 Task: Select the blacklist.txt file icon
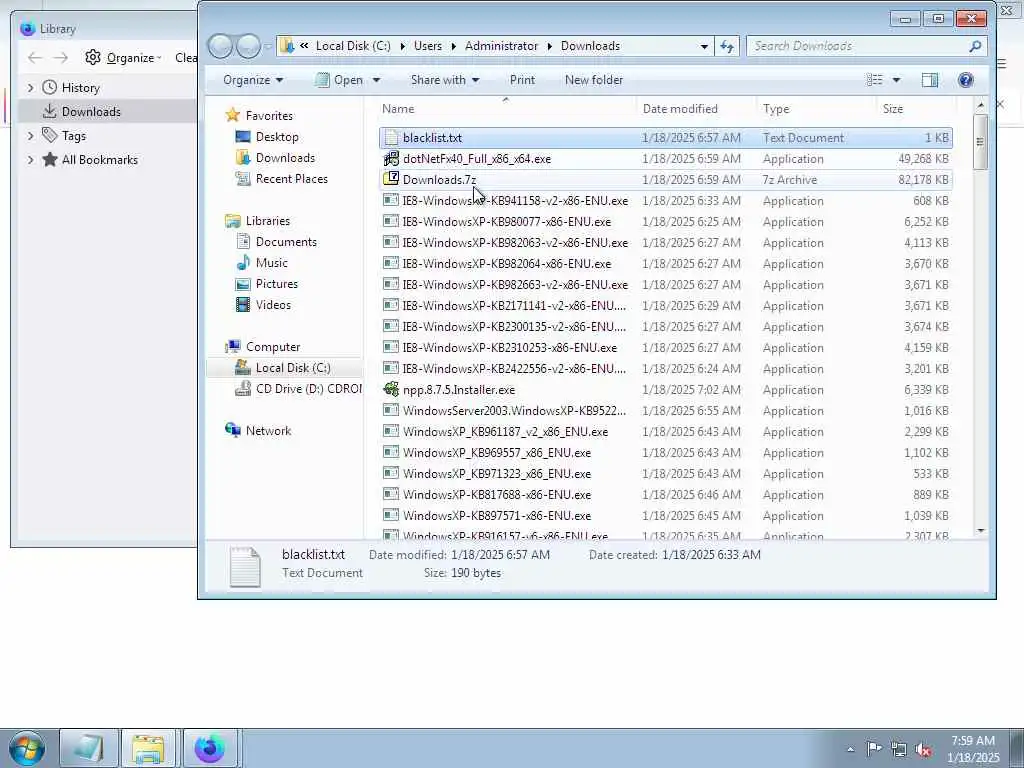(391, 138)
